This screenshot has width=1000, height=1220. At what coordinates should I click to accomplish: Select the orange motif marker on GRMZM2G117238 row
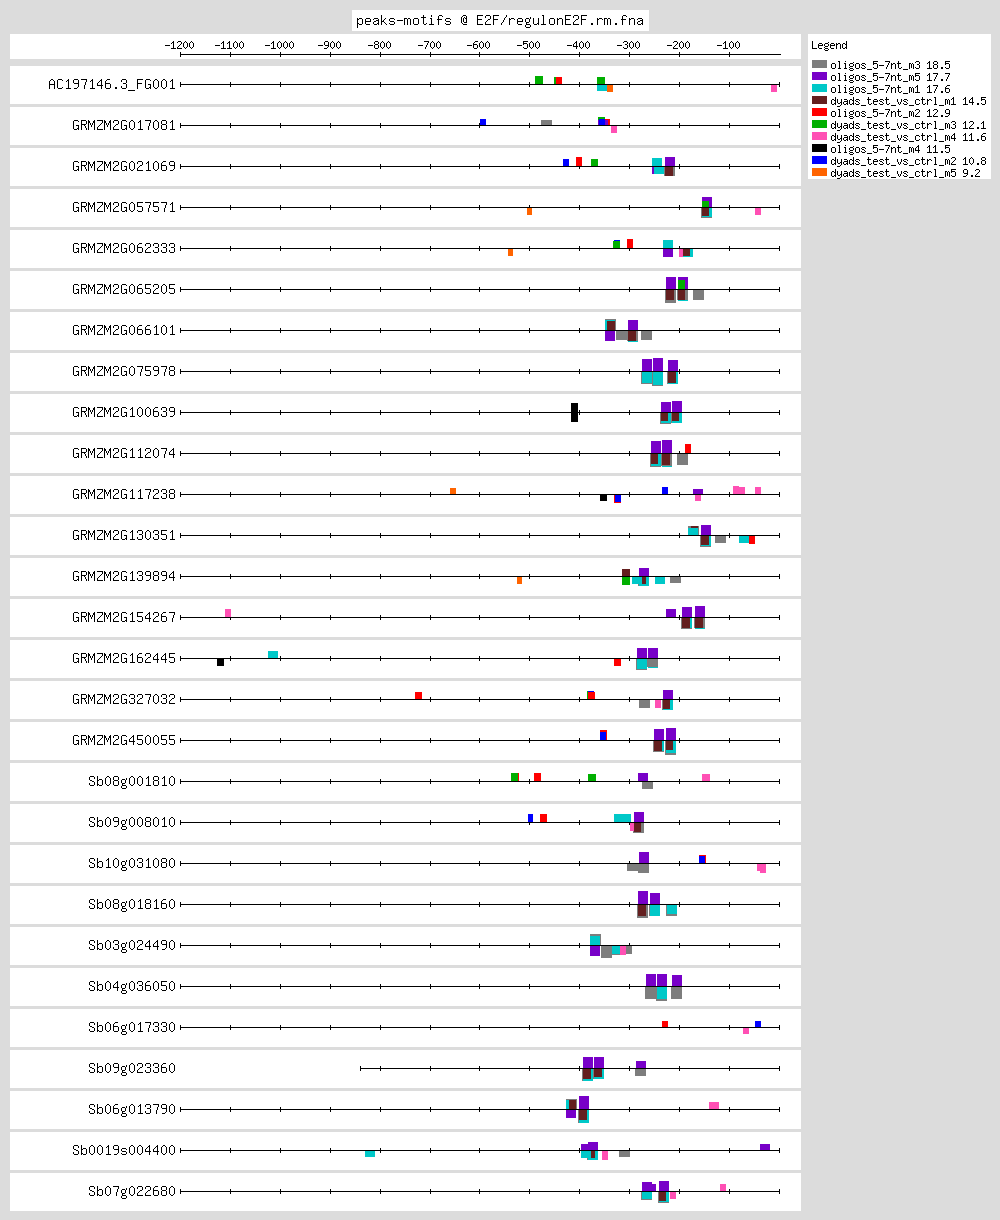coord(453,490)
